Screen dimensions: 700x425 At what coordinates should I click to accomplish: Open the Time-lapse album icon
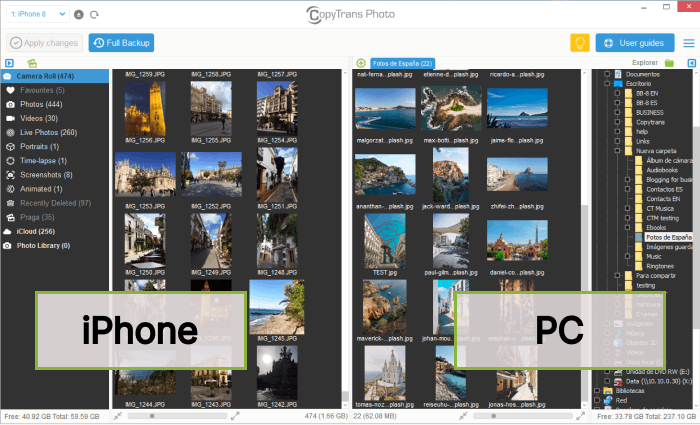[x=11, y=161]
